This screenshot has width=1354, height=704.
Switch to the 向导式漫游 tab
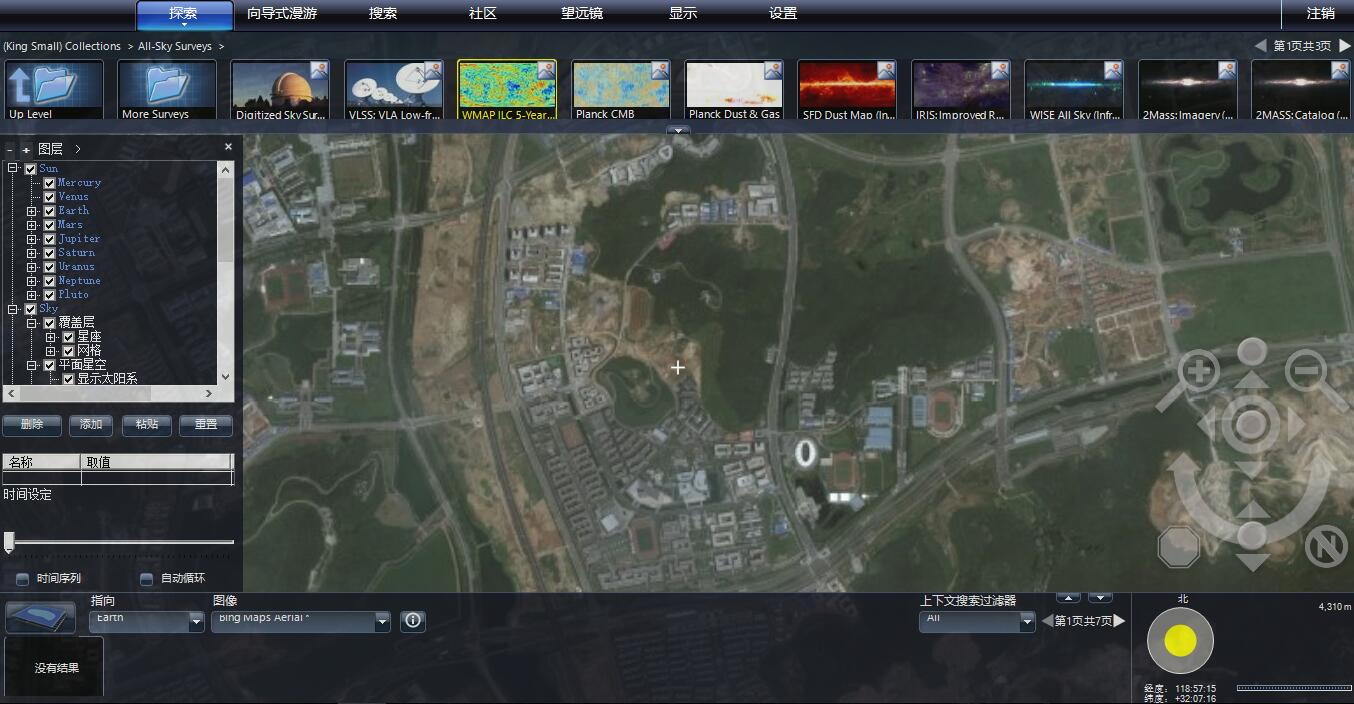[x=282, y=14]
